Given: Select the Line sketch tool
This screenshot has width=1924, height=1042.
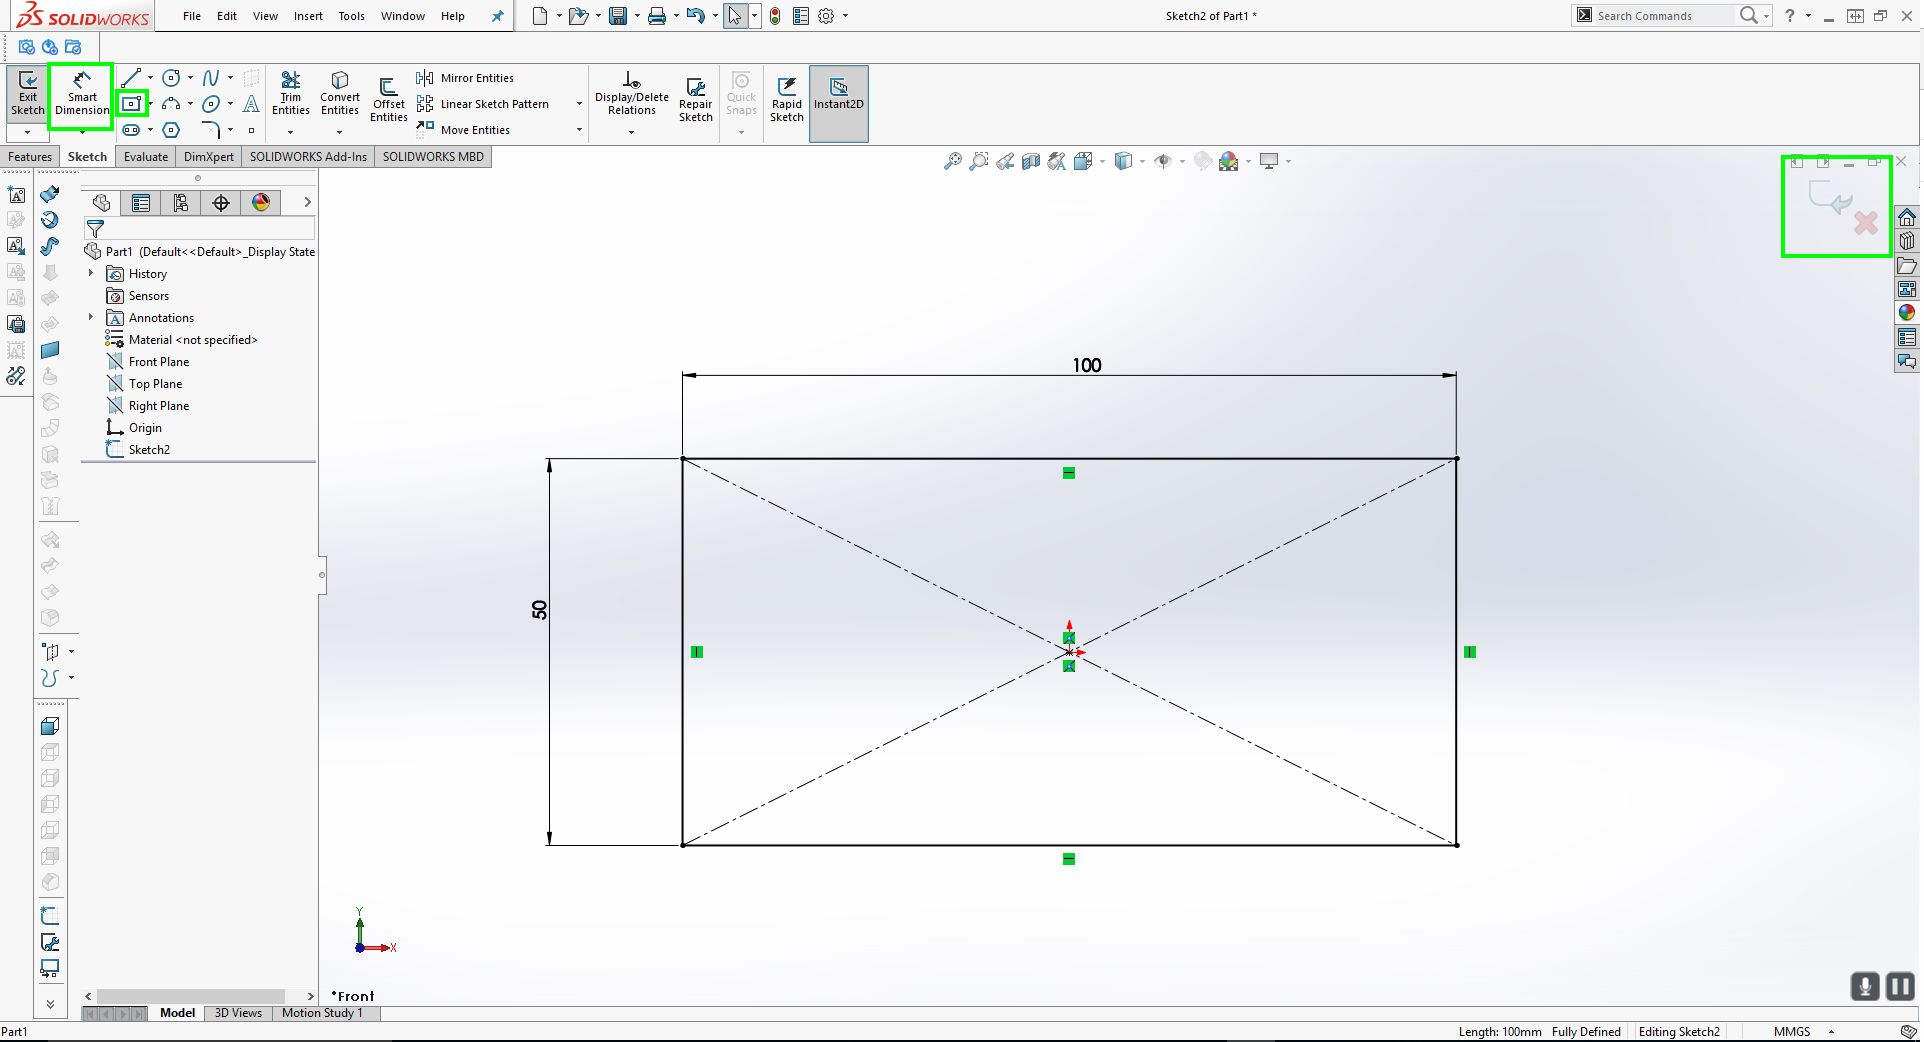Looking at the screenshot, I should coord(131,77).
